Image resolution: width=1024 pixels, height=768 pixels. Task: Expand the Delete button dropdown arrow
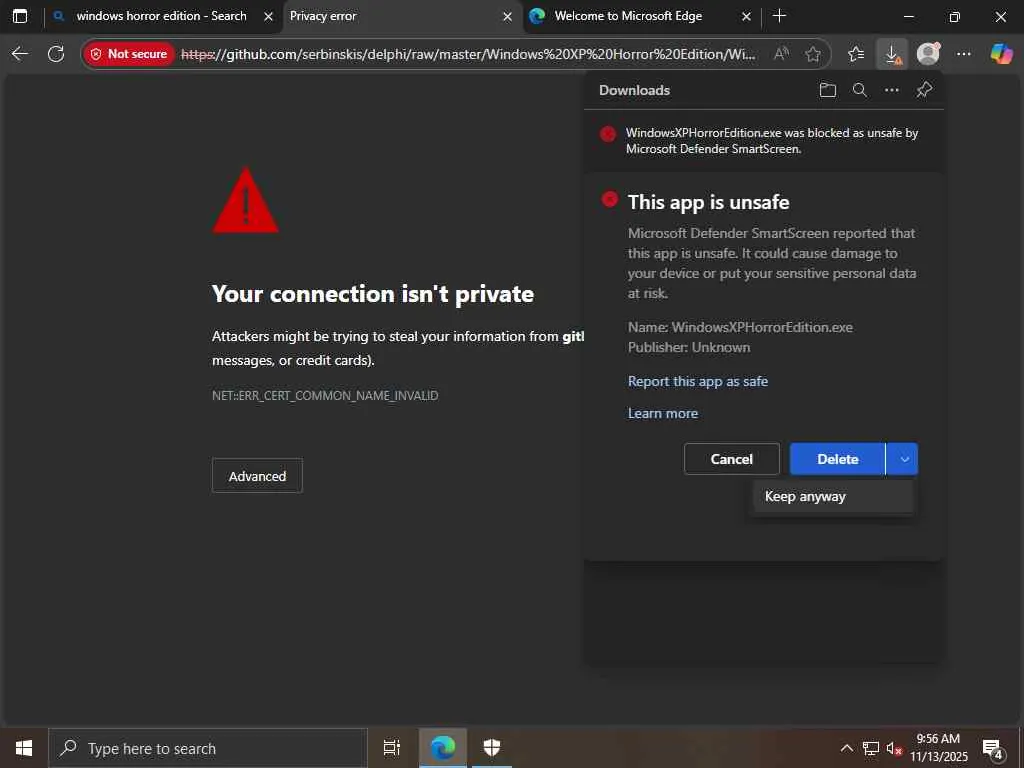click(903, 459)
